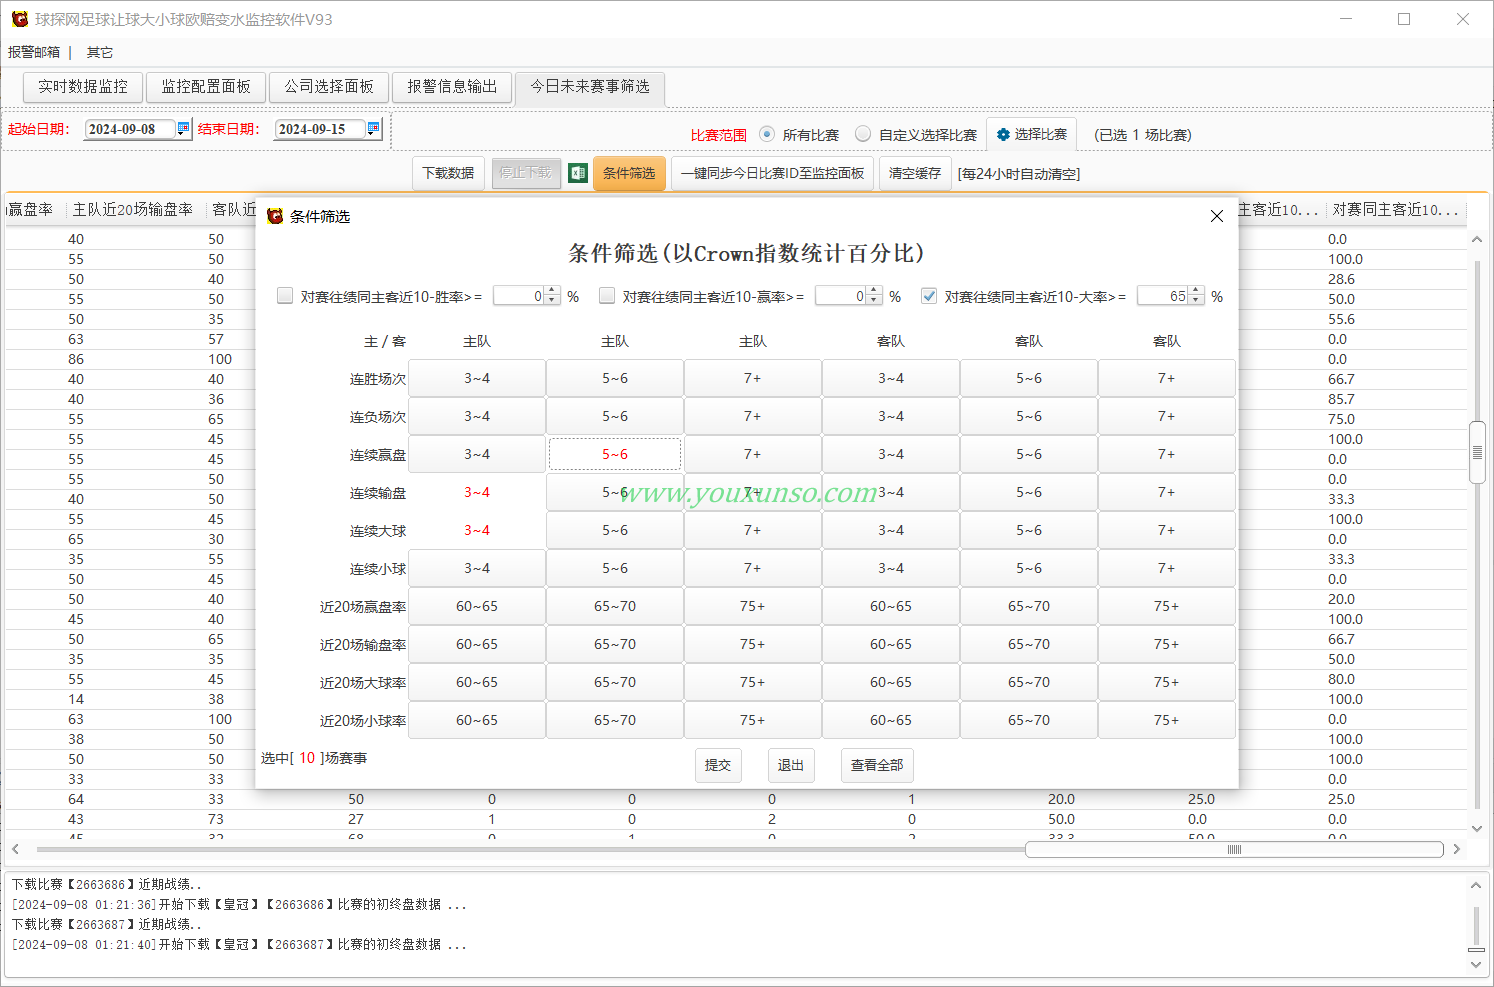Click 一键同步今日比赛ID至监控面板 button

pyautogui.click(x=772, y=173)
